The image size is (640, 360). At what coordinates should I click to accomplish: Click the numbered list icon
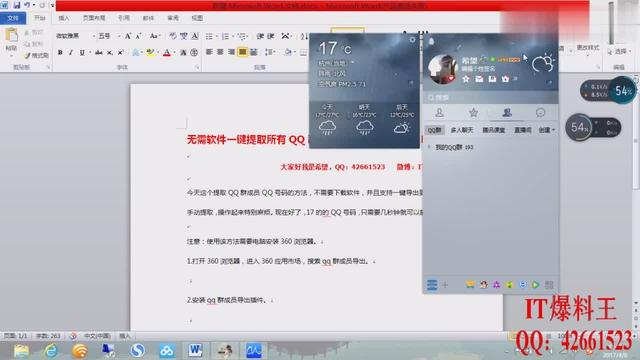(225, 36)
